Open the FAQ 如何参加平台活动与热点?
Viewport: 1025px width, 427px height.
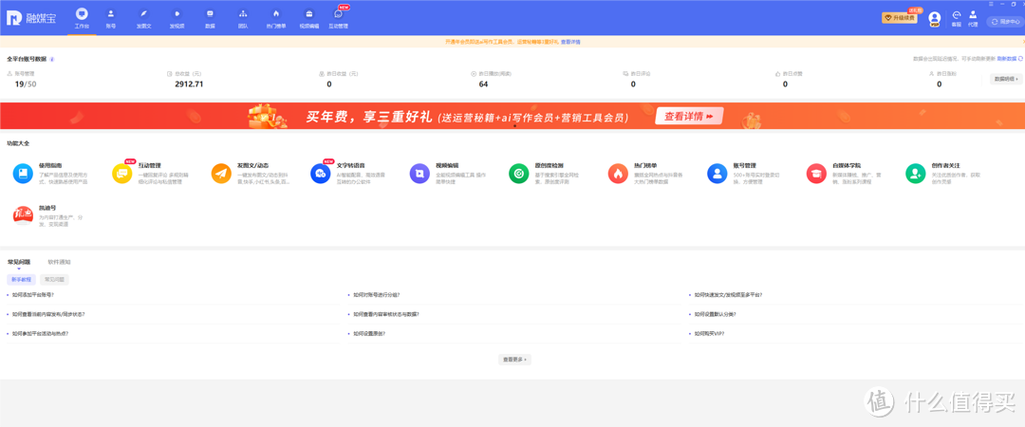tap(40, 333)
